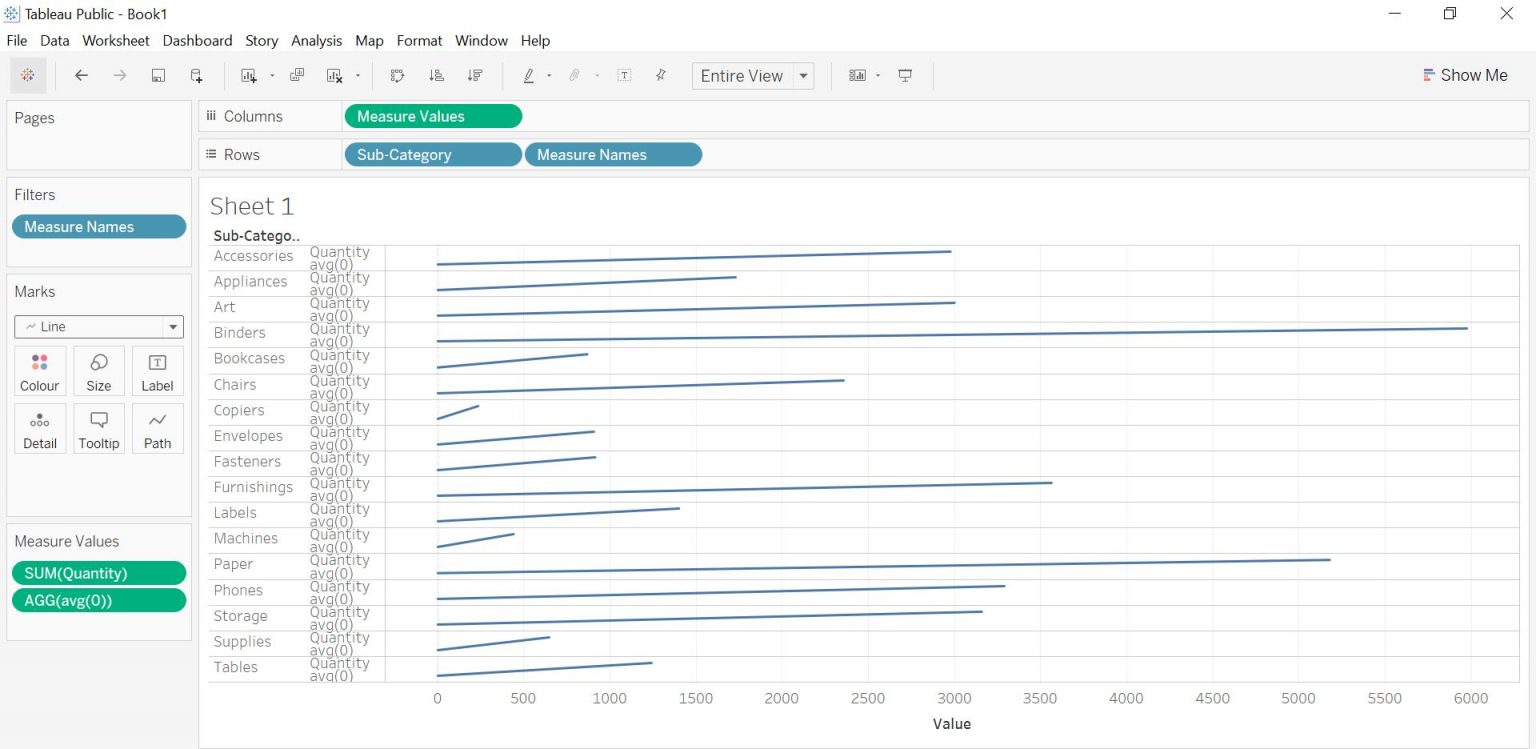Click the Measure Names filter pill
The width and height of the screenshot is (1536, 749).
click(x=98, y=226)
